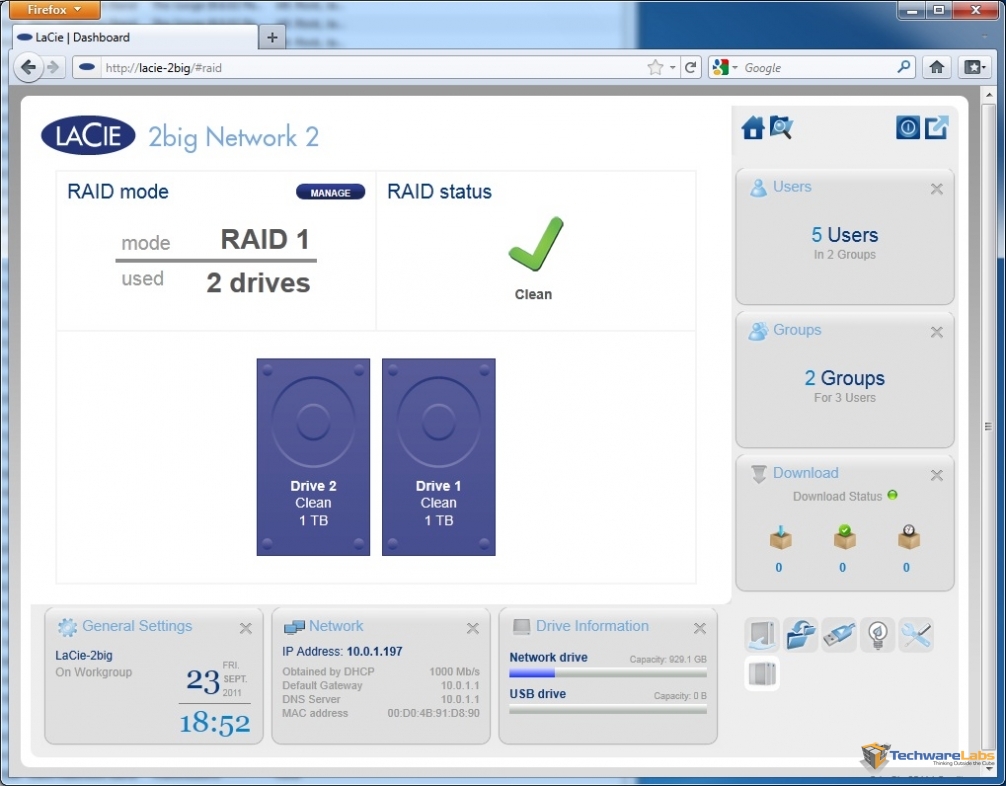Click the IP Address 10.0.1.197 text
Image resolution: width=1006 pixels, height=786 pixels.
342,651
